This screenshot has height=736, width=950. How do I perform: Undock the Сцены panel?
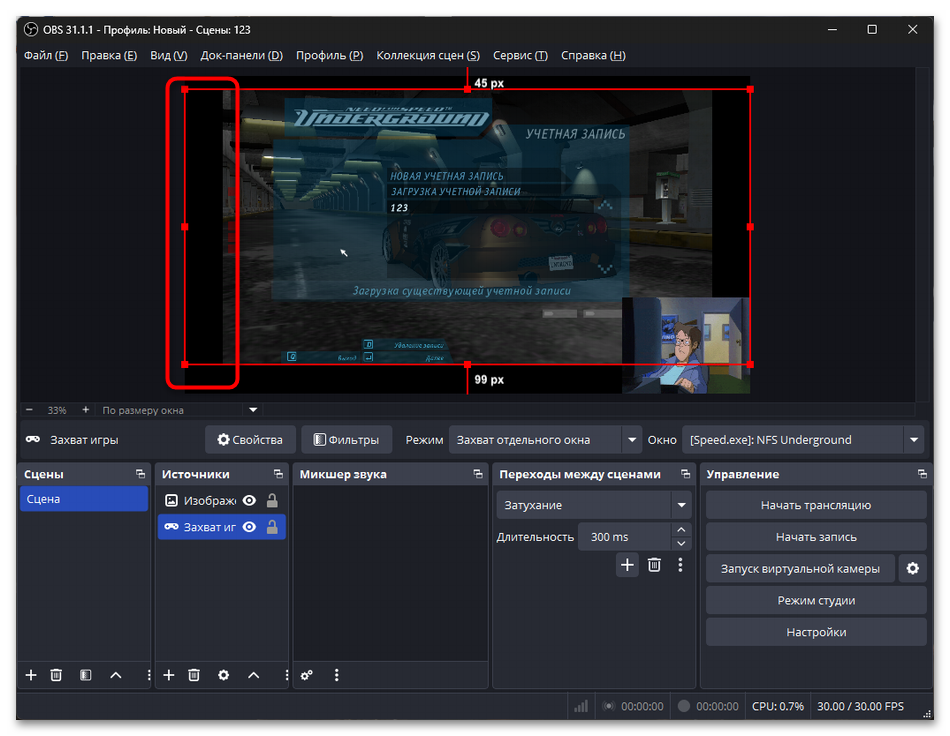[141, 474]
